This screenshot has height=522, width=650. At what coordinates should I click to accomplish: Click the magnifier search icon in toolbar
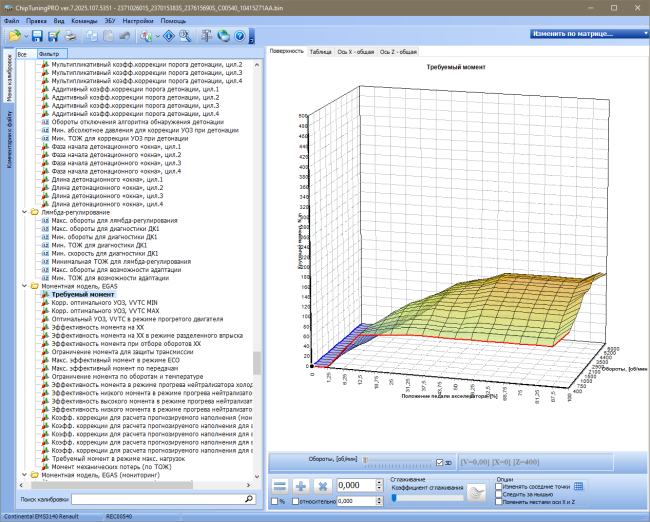tap(185, 36)
